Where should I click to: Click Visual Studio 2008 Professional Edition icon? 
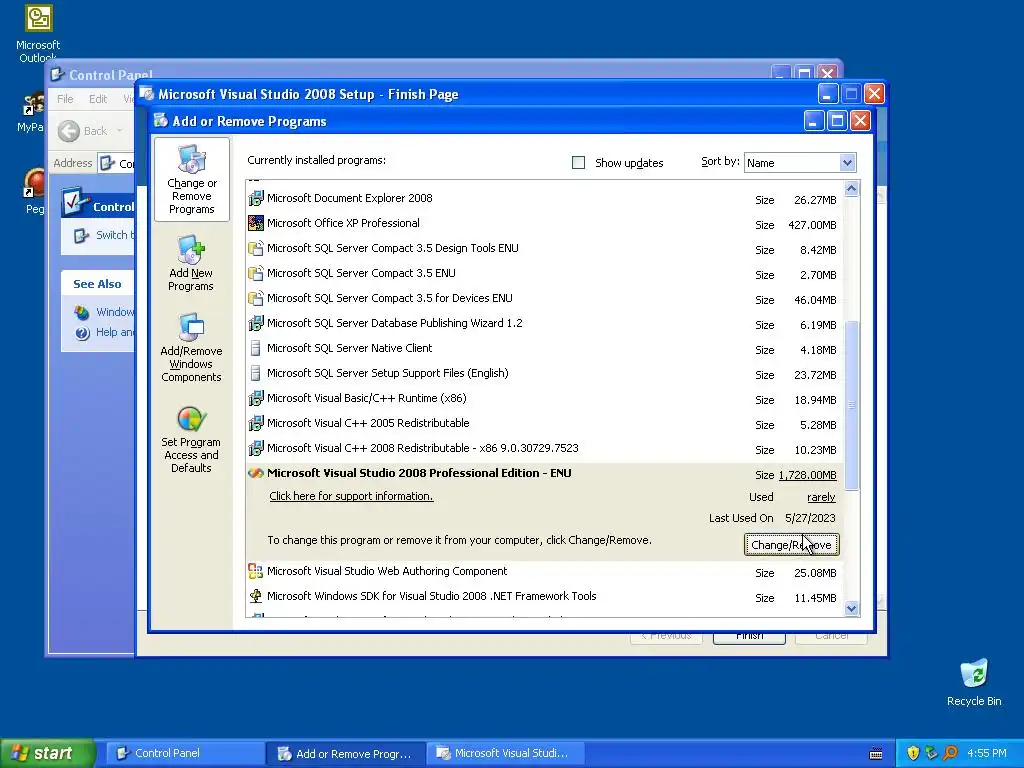click(x=256, y=473)
